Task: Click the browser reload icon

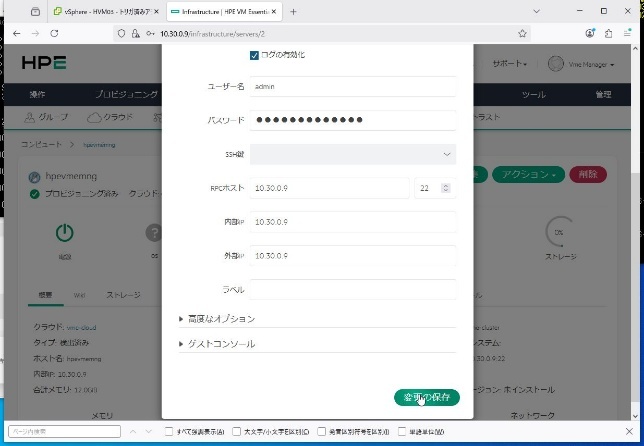Action: click(x=54, y=33)
